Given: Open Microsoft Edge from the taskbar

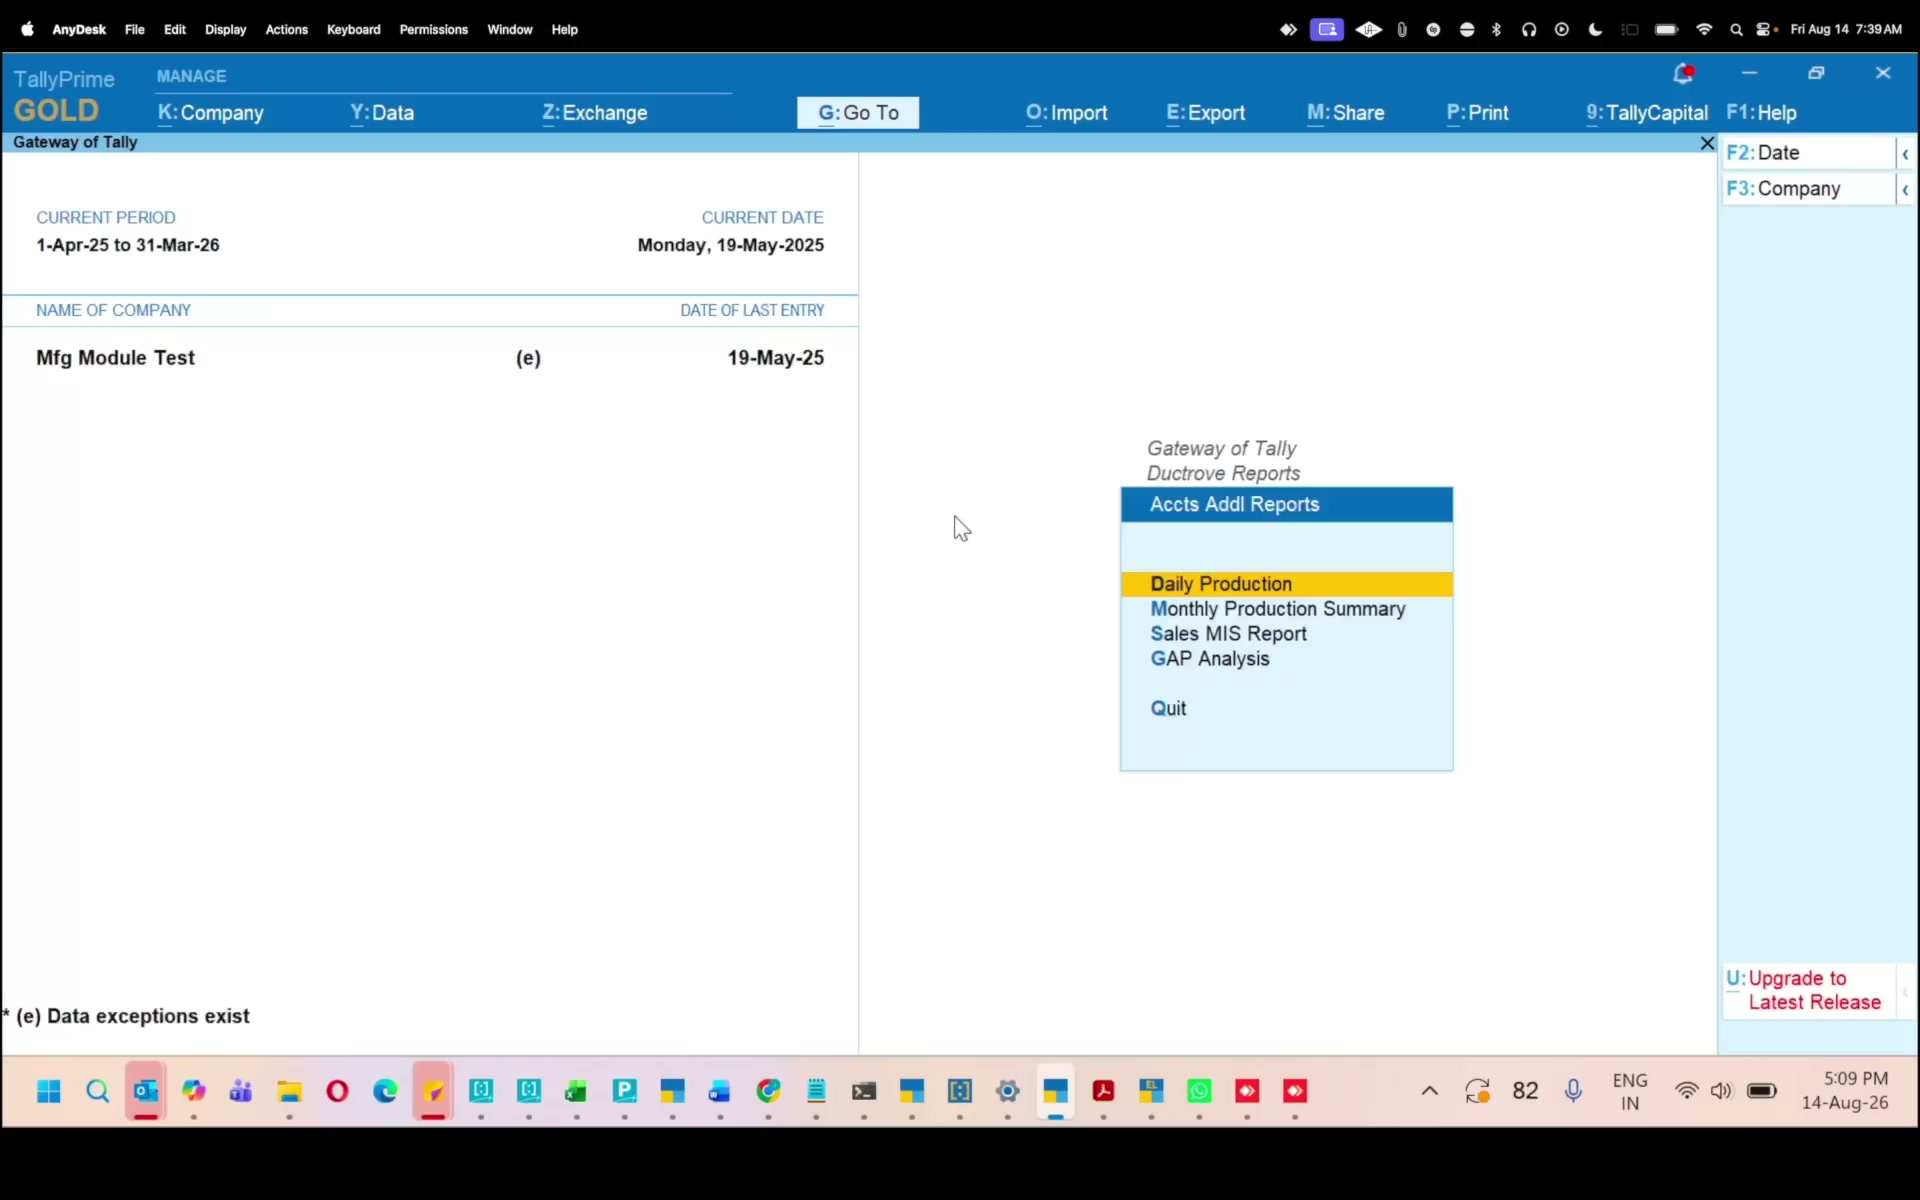Looking at the screenshot, I should click(385, 1091).
